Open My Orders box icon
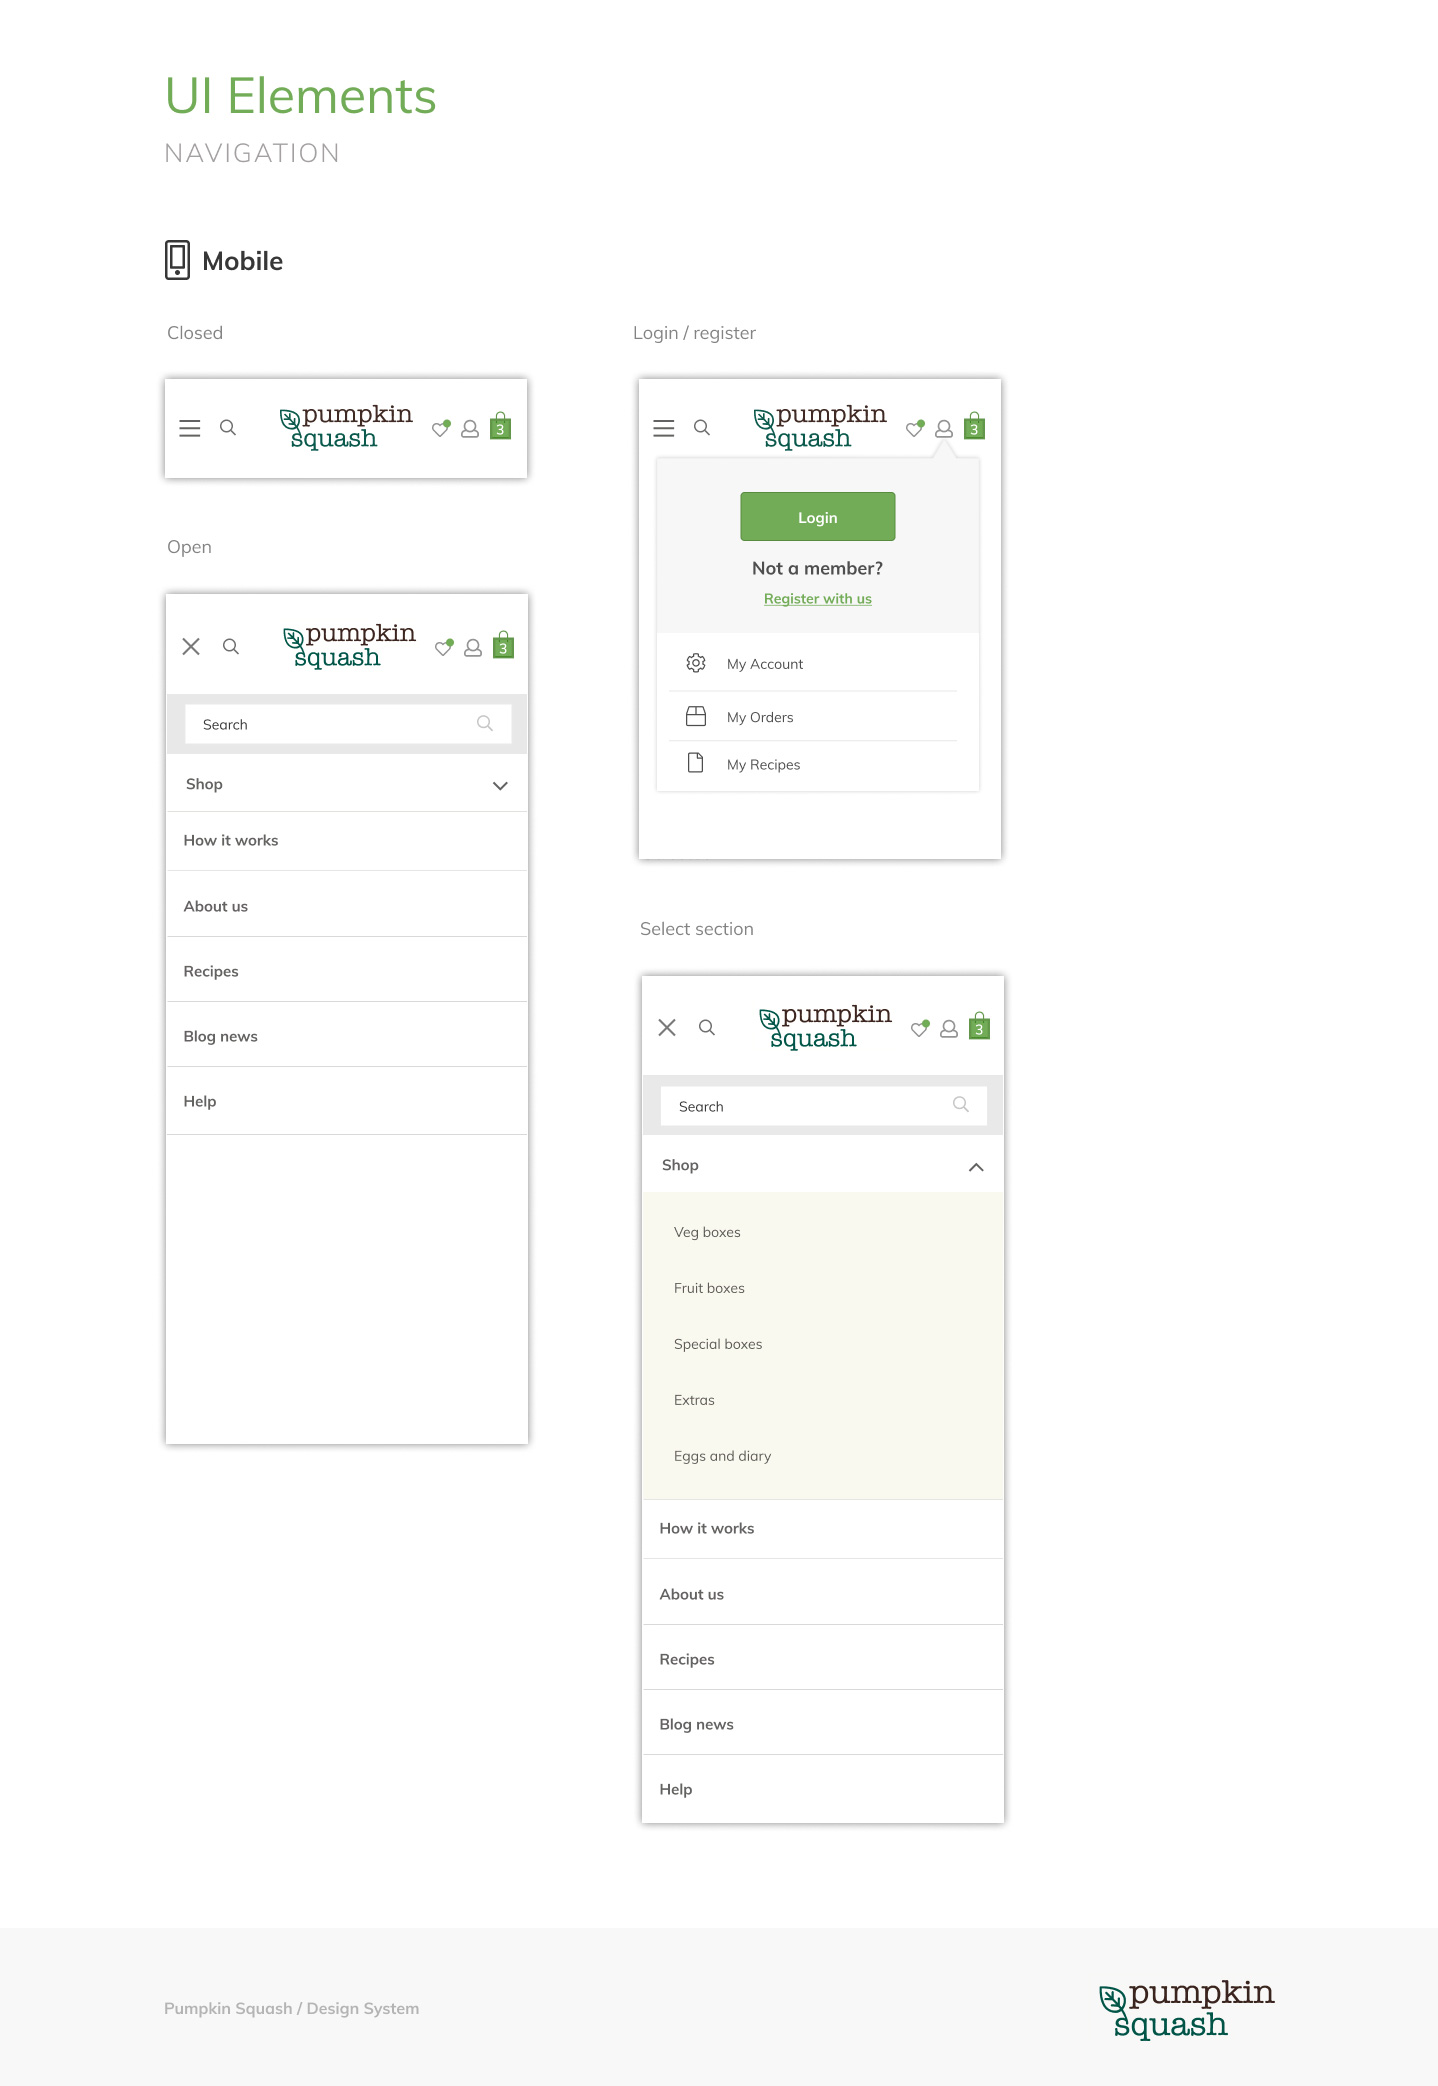Viewport: 1438px width, 2086px height. click(696, 716)
